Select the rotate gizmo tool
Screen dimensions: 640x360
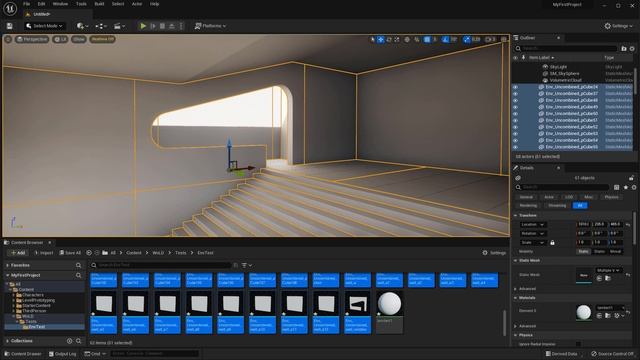point(389,40)
